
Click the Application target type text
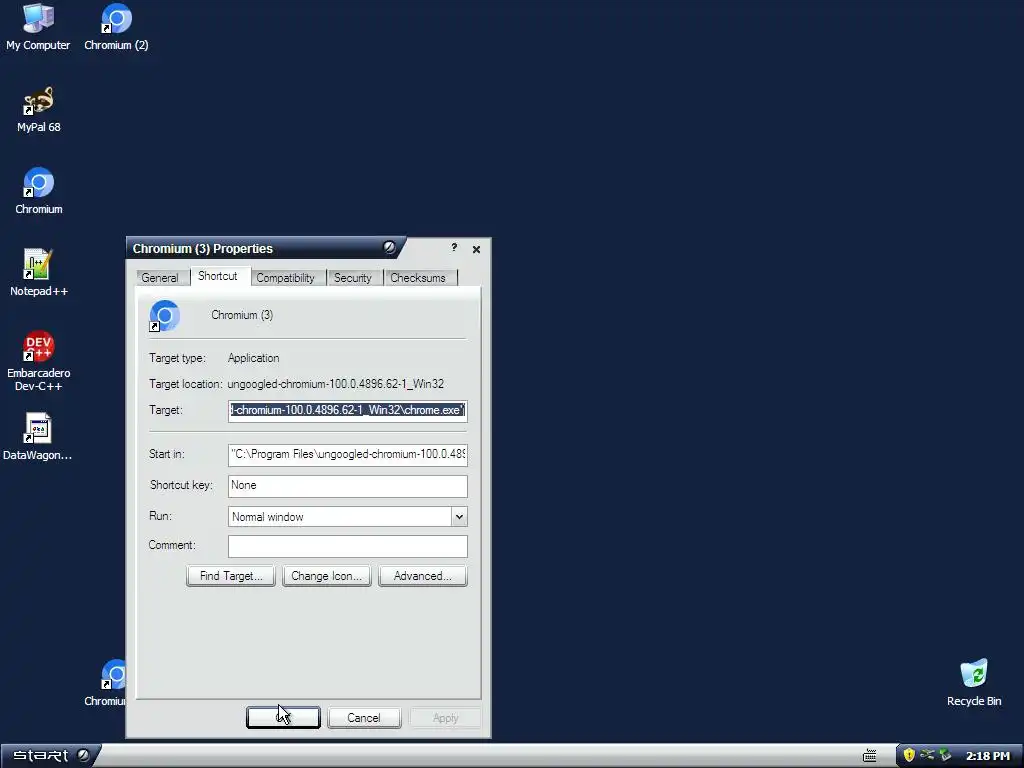click(253, 358)
